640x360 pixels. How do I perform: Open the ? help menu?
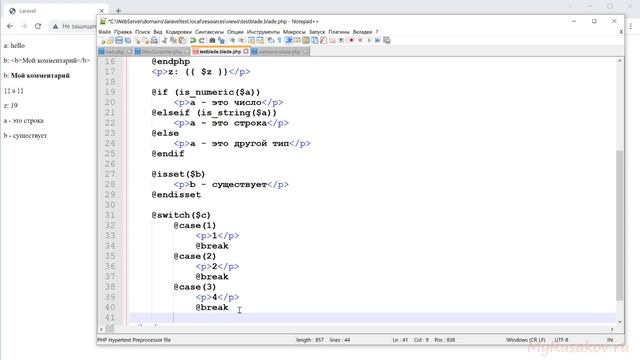[x=377, y=32]
